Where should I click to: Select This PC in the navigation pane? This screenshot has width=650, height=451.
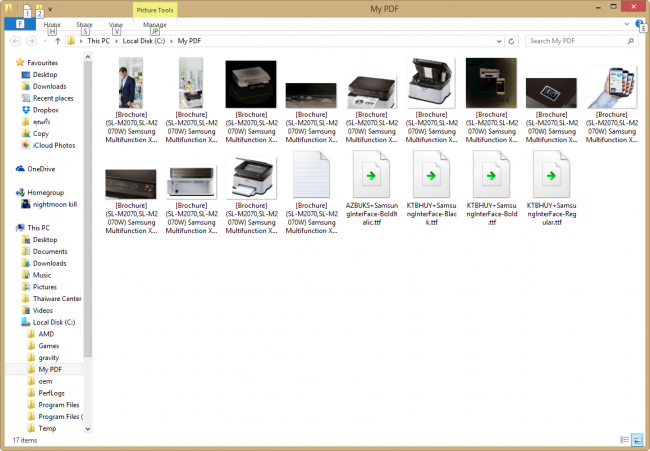pos(38,228)
